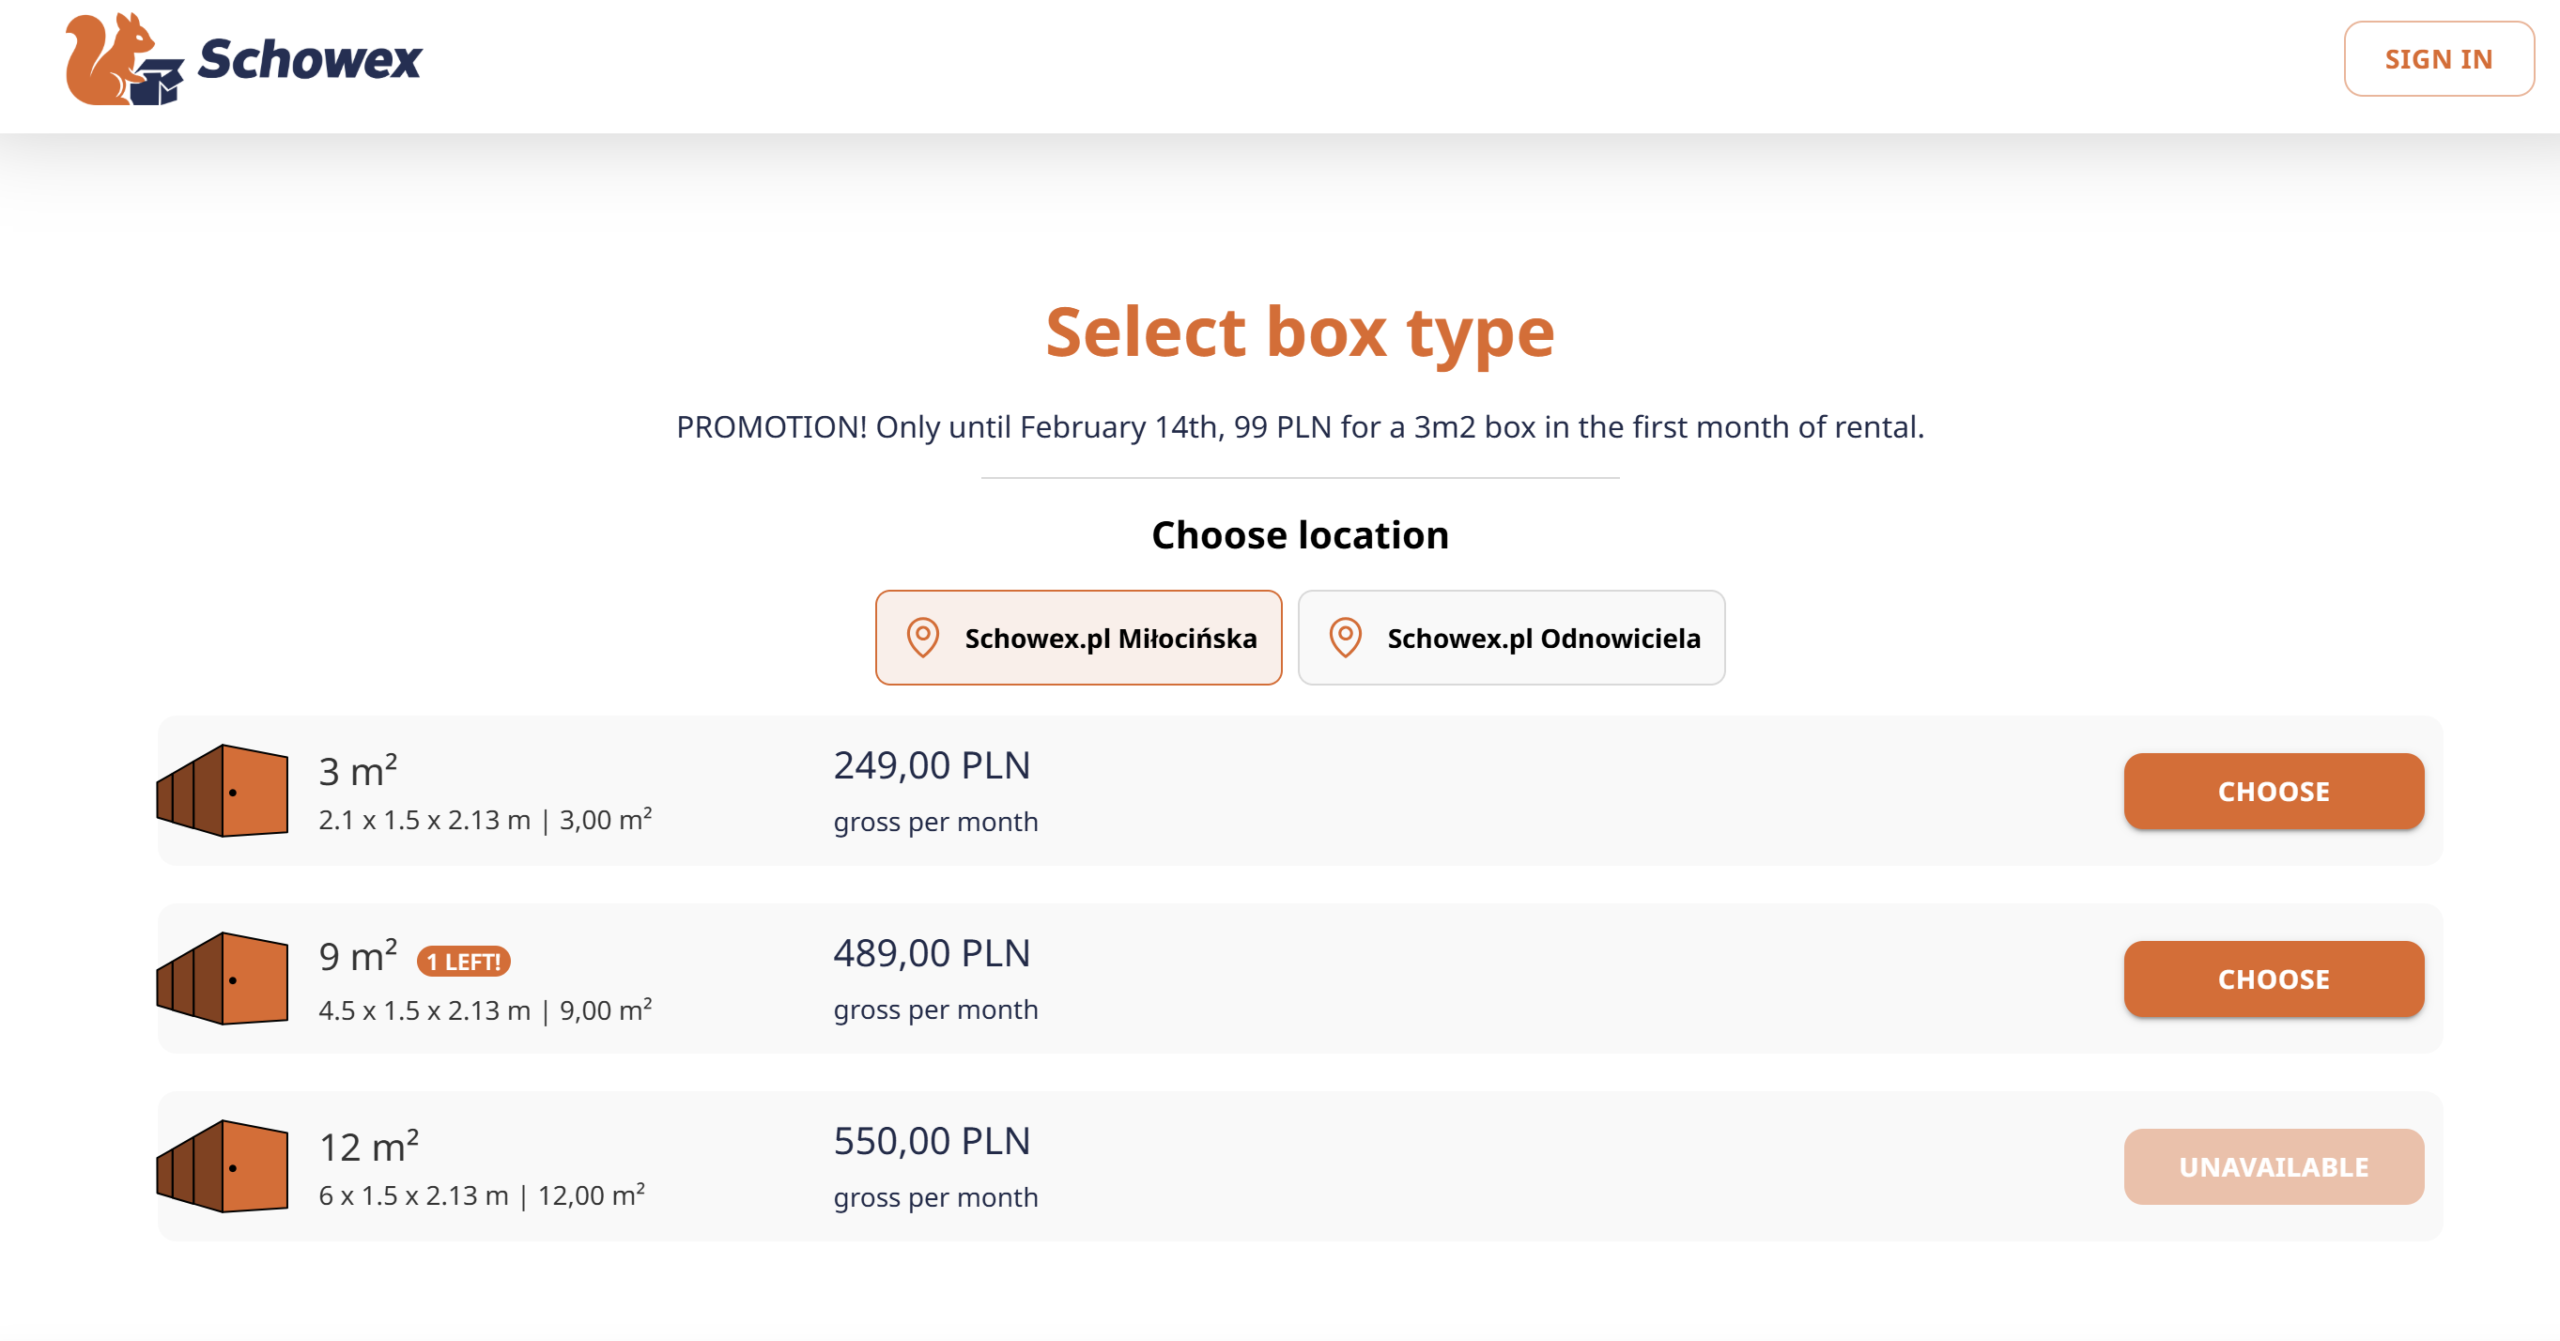
Task: Click the 550,00 PLN price
Action: coord(931,1141)
